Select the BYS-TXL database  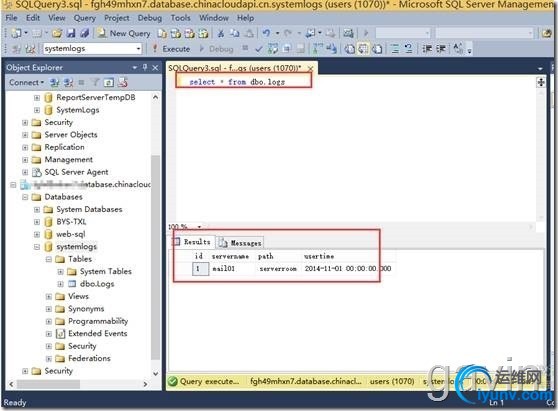click(71, 222)
